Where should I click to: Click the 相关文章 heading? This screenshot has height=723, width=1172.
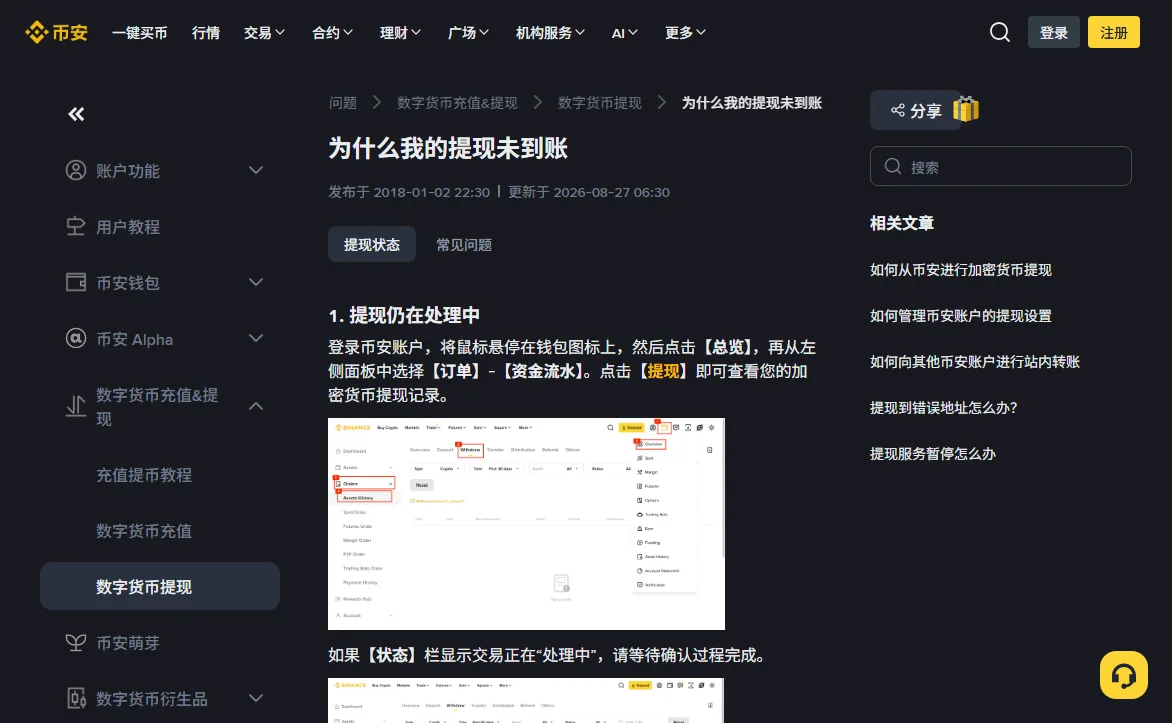pos(901,223)
